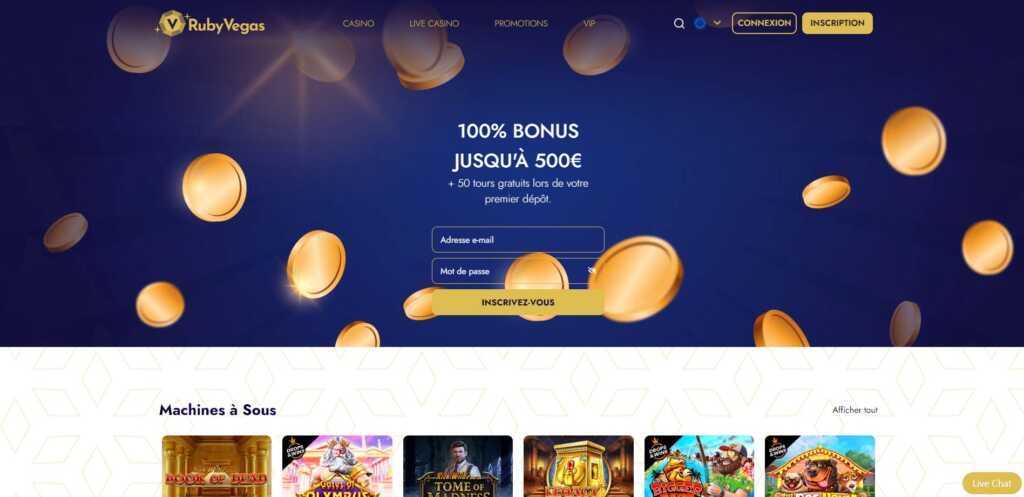This screenshot has height=497, width=1024.
Task: Select the VIP menu item
Action: click(589, 24)
